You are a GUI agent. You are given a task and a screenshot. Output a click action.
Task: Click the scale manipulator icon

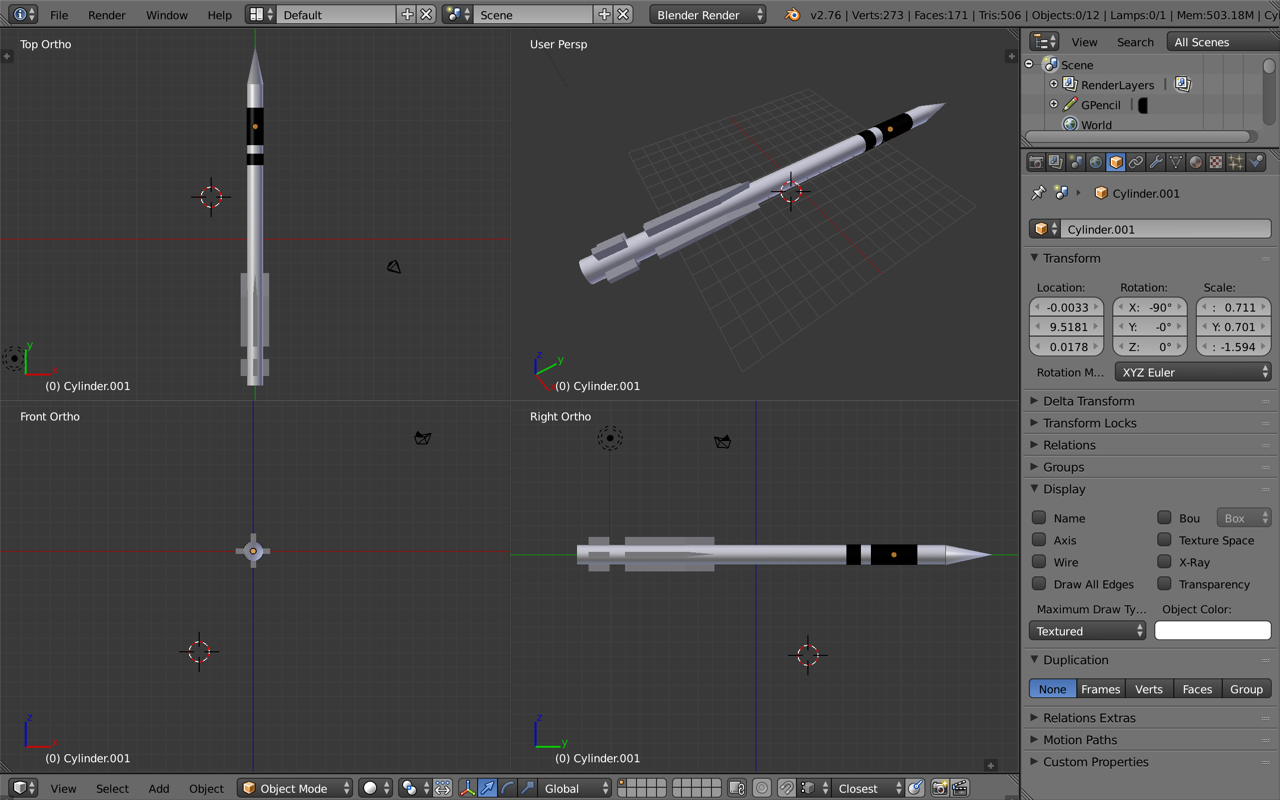(x=527, y=788)
